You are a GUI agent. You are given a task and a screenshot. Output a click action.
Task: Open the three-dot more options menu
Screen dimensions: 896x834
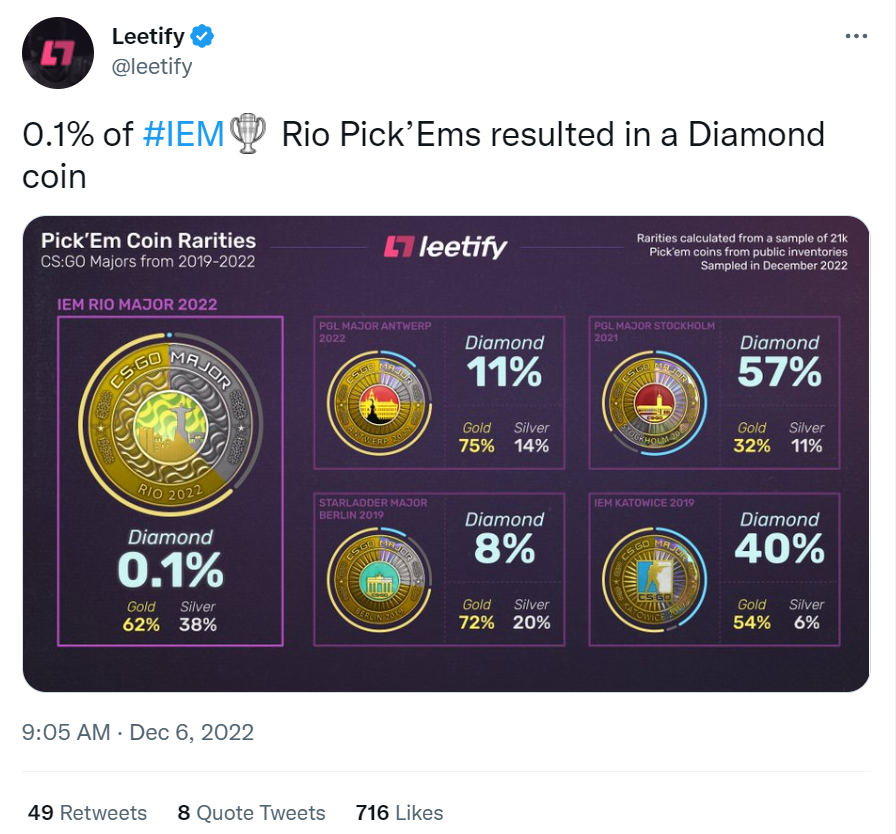point(856,36)
